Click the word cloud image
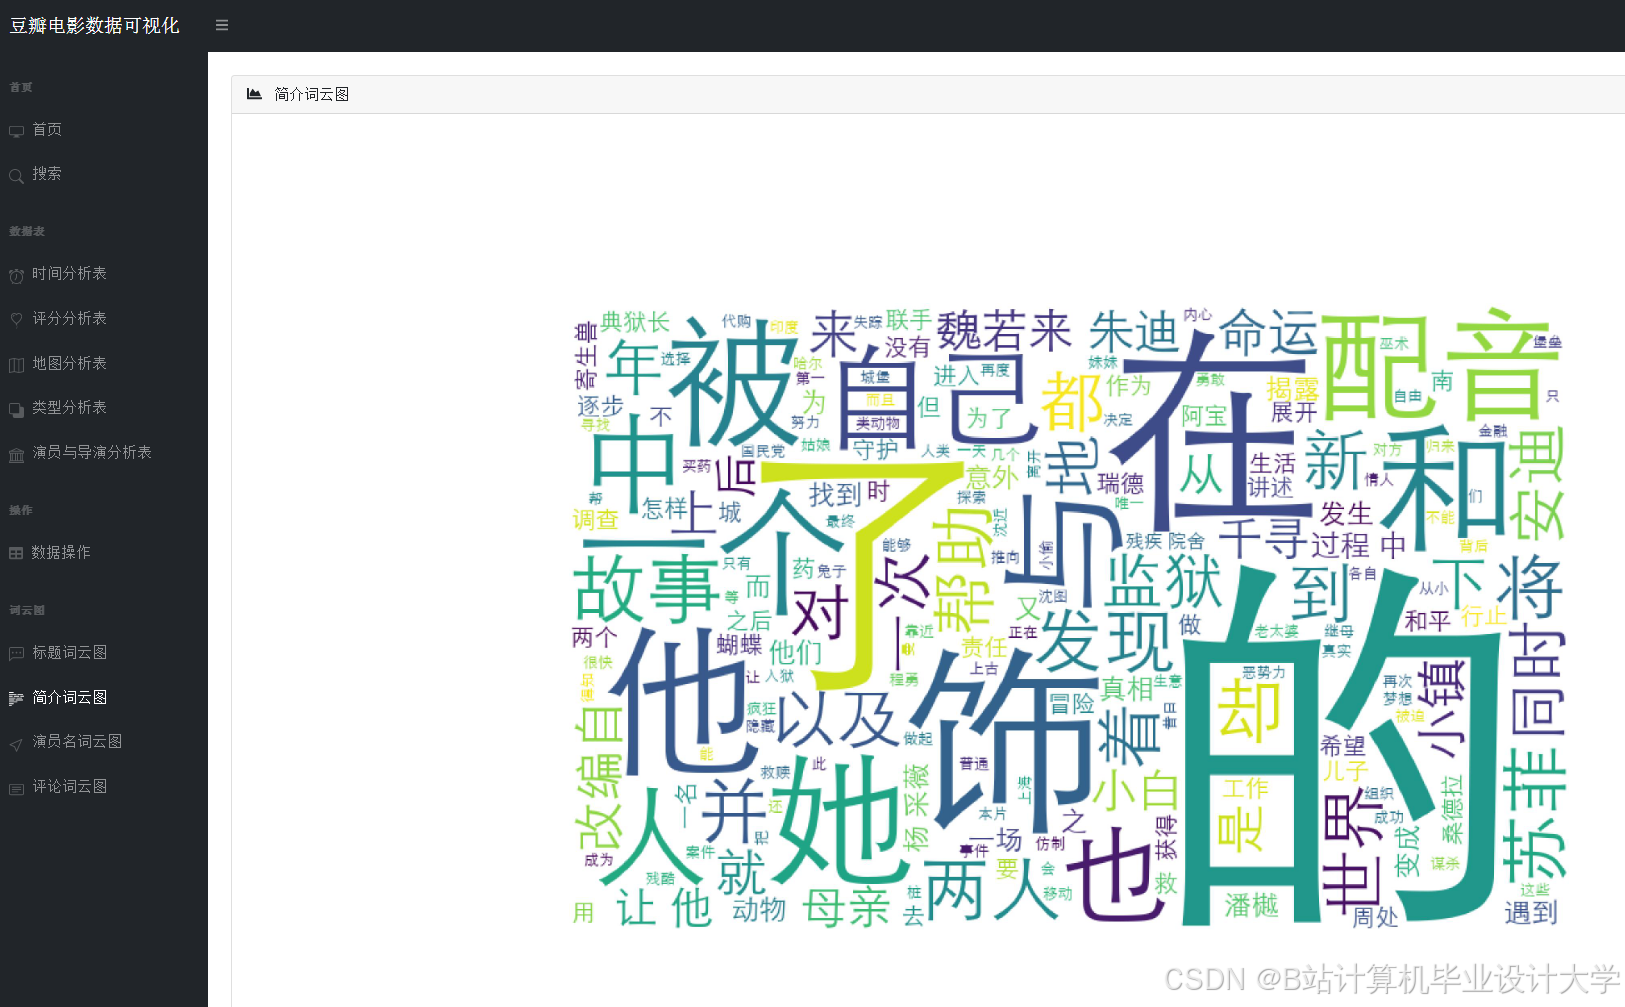This screenshot has width=1625, height=1007. tap(1069, 617)
